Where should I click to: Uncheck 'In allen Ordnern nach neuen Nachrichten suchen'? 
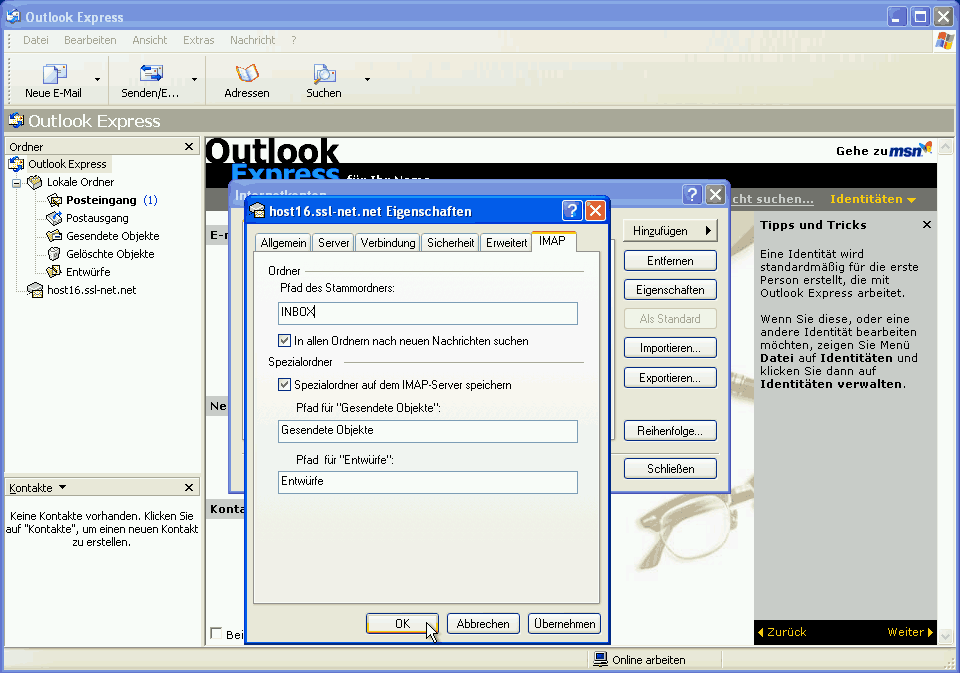click(x=285, y=340)
